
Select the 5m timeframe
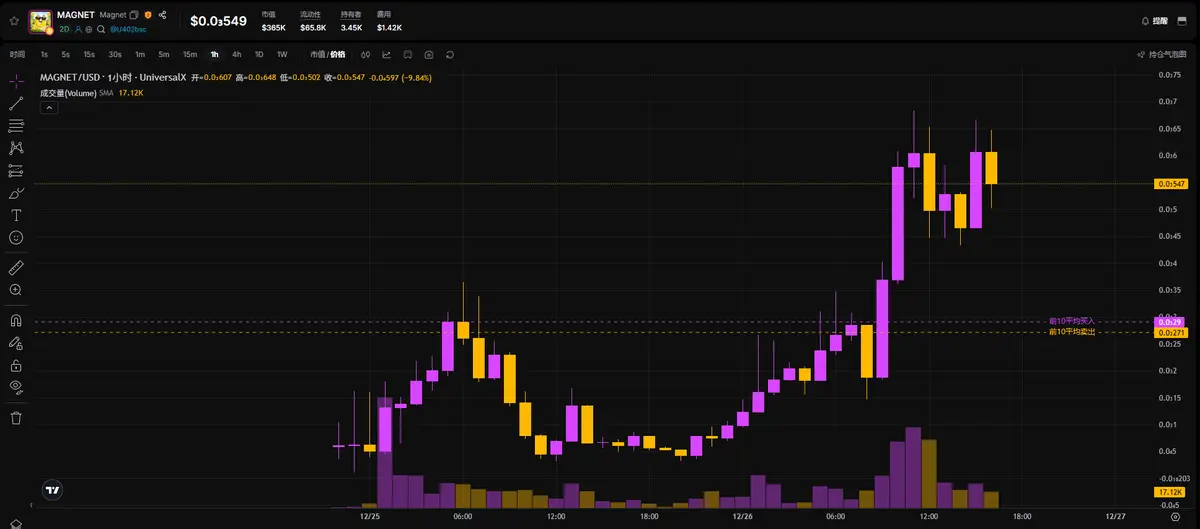pyautogui.click(x=164, y=54)
